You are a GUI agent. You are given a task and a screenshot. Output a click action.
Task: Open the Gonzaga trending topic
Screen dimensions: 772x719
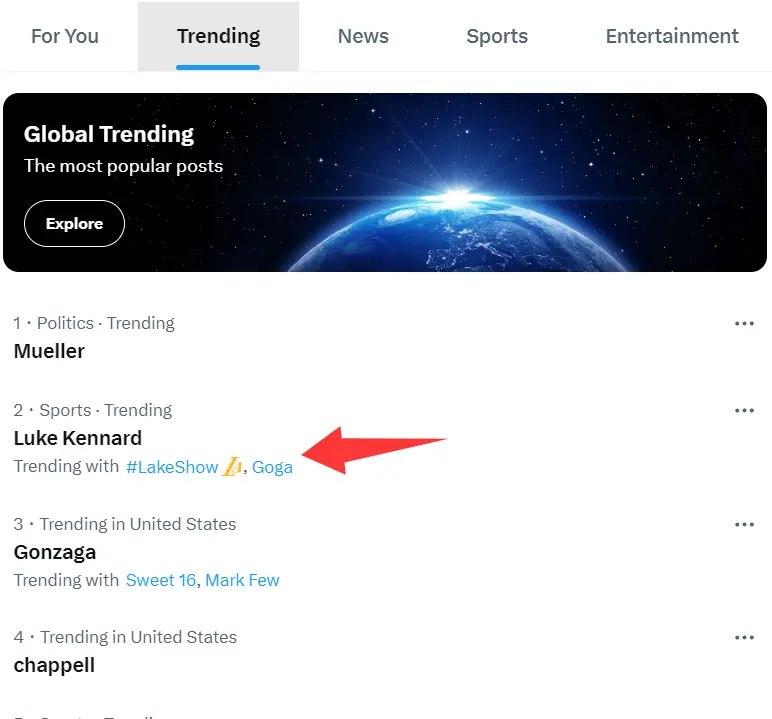55,552
